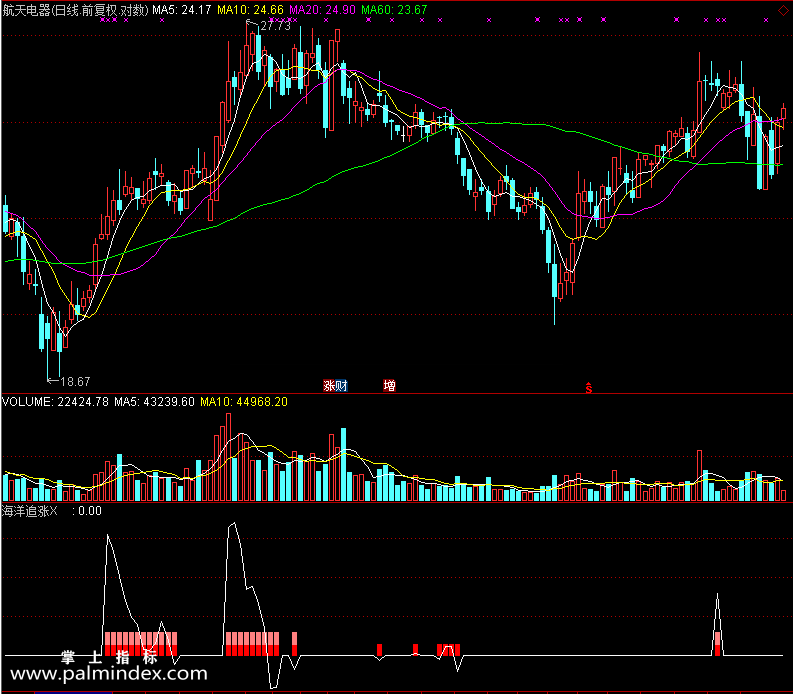Click the 涨财 info marker

[335, 386]
